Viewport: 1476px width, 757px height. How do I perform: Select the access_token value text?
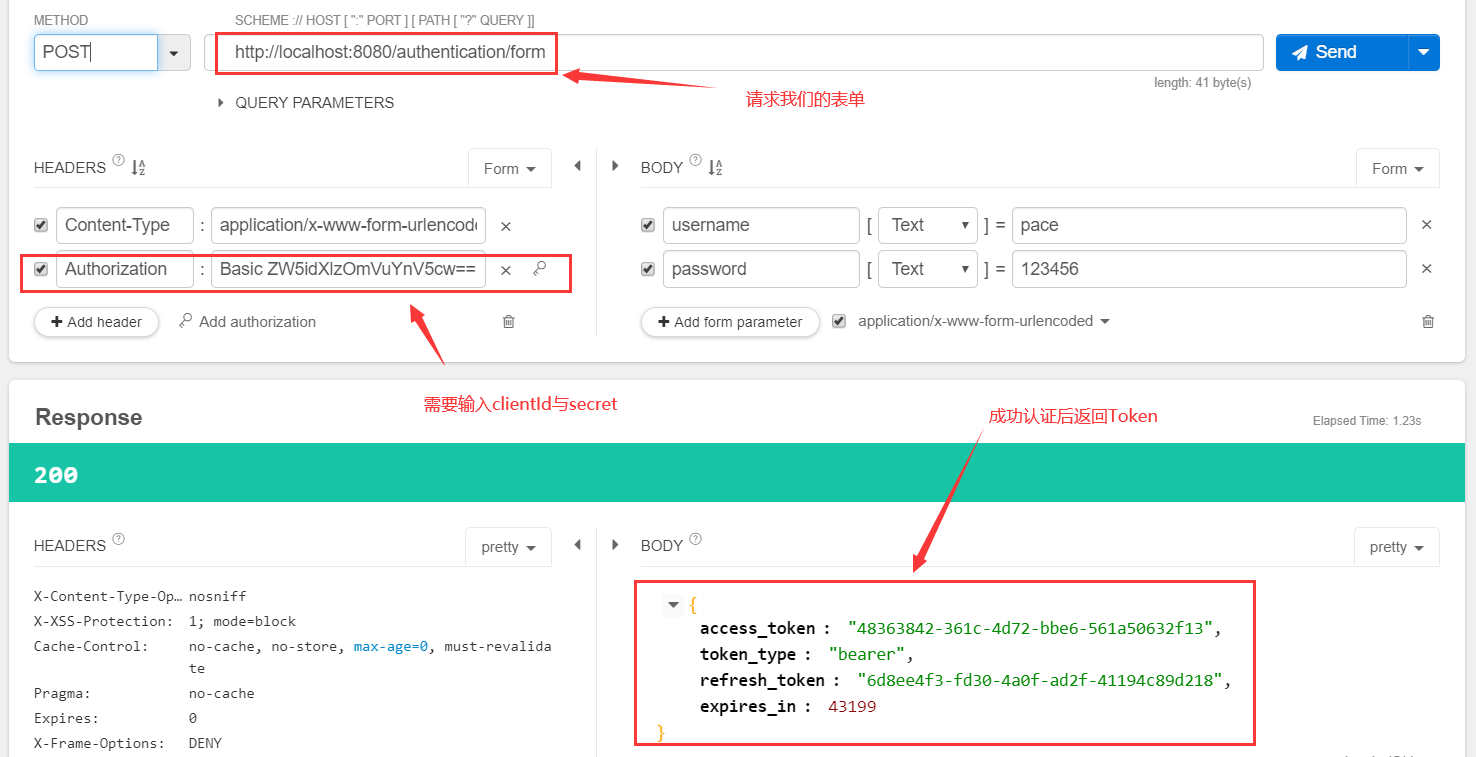point(1031,629)
